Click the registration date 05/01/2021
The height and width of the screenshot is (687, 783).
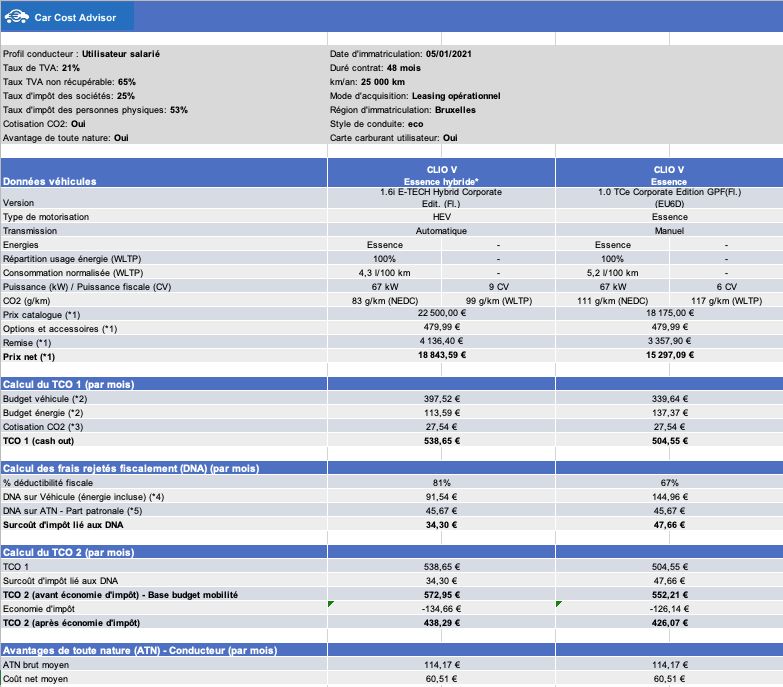(x=448, y=54)
